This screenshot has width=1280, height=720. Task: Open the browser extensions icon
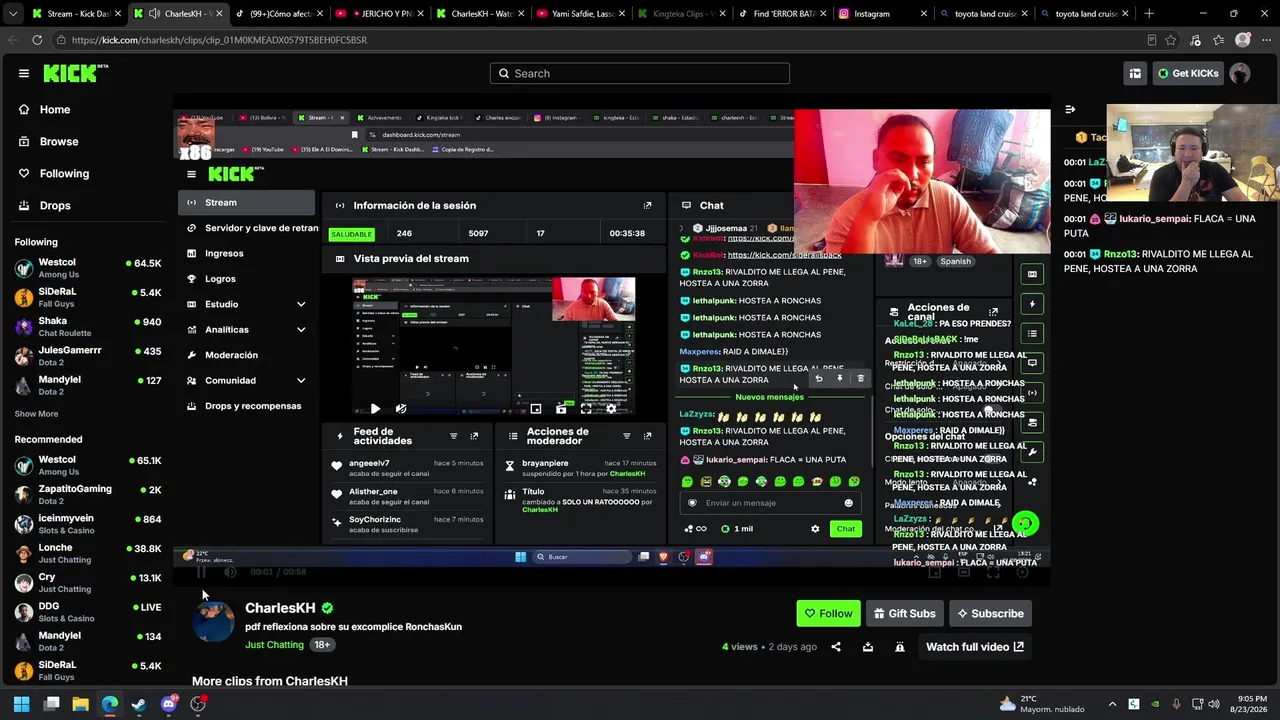(1195, 40)
